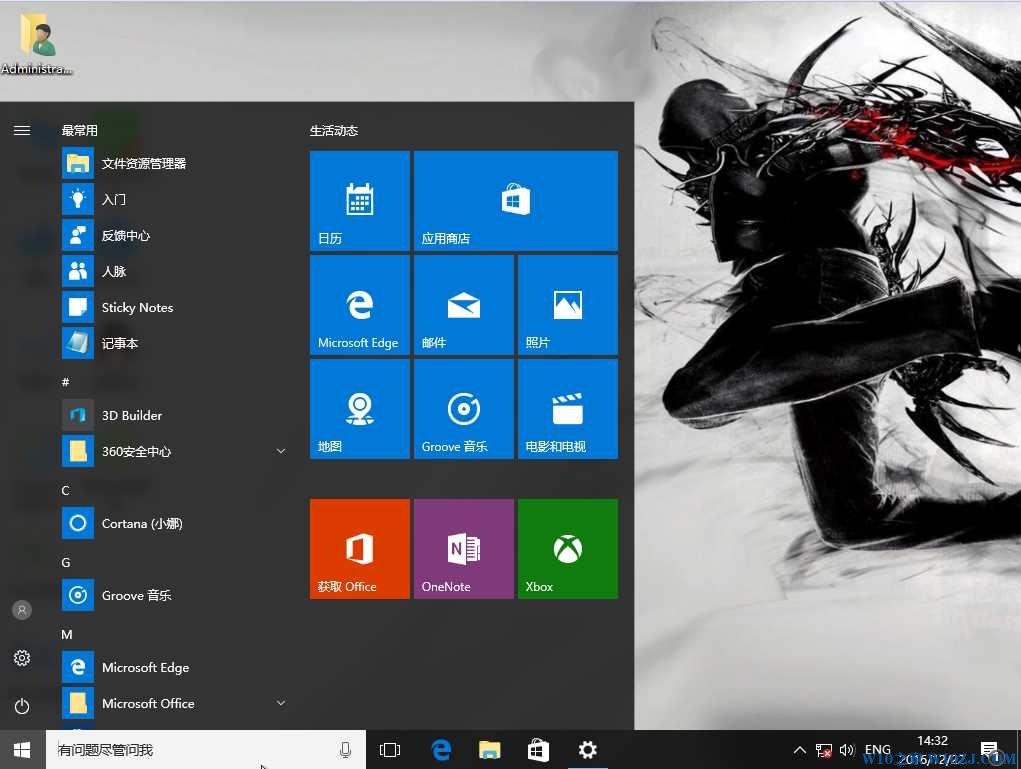Open the OneNote tile
This screenshot has width=1021, height=769.
pos(464,549)
